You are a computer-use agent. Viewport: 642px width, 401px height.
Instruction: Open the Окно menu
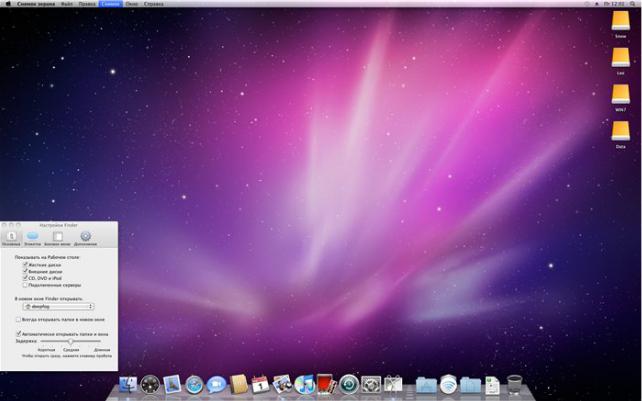(x=131, y=4)
